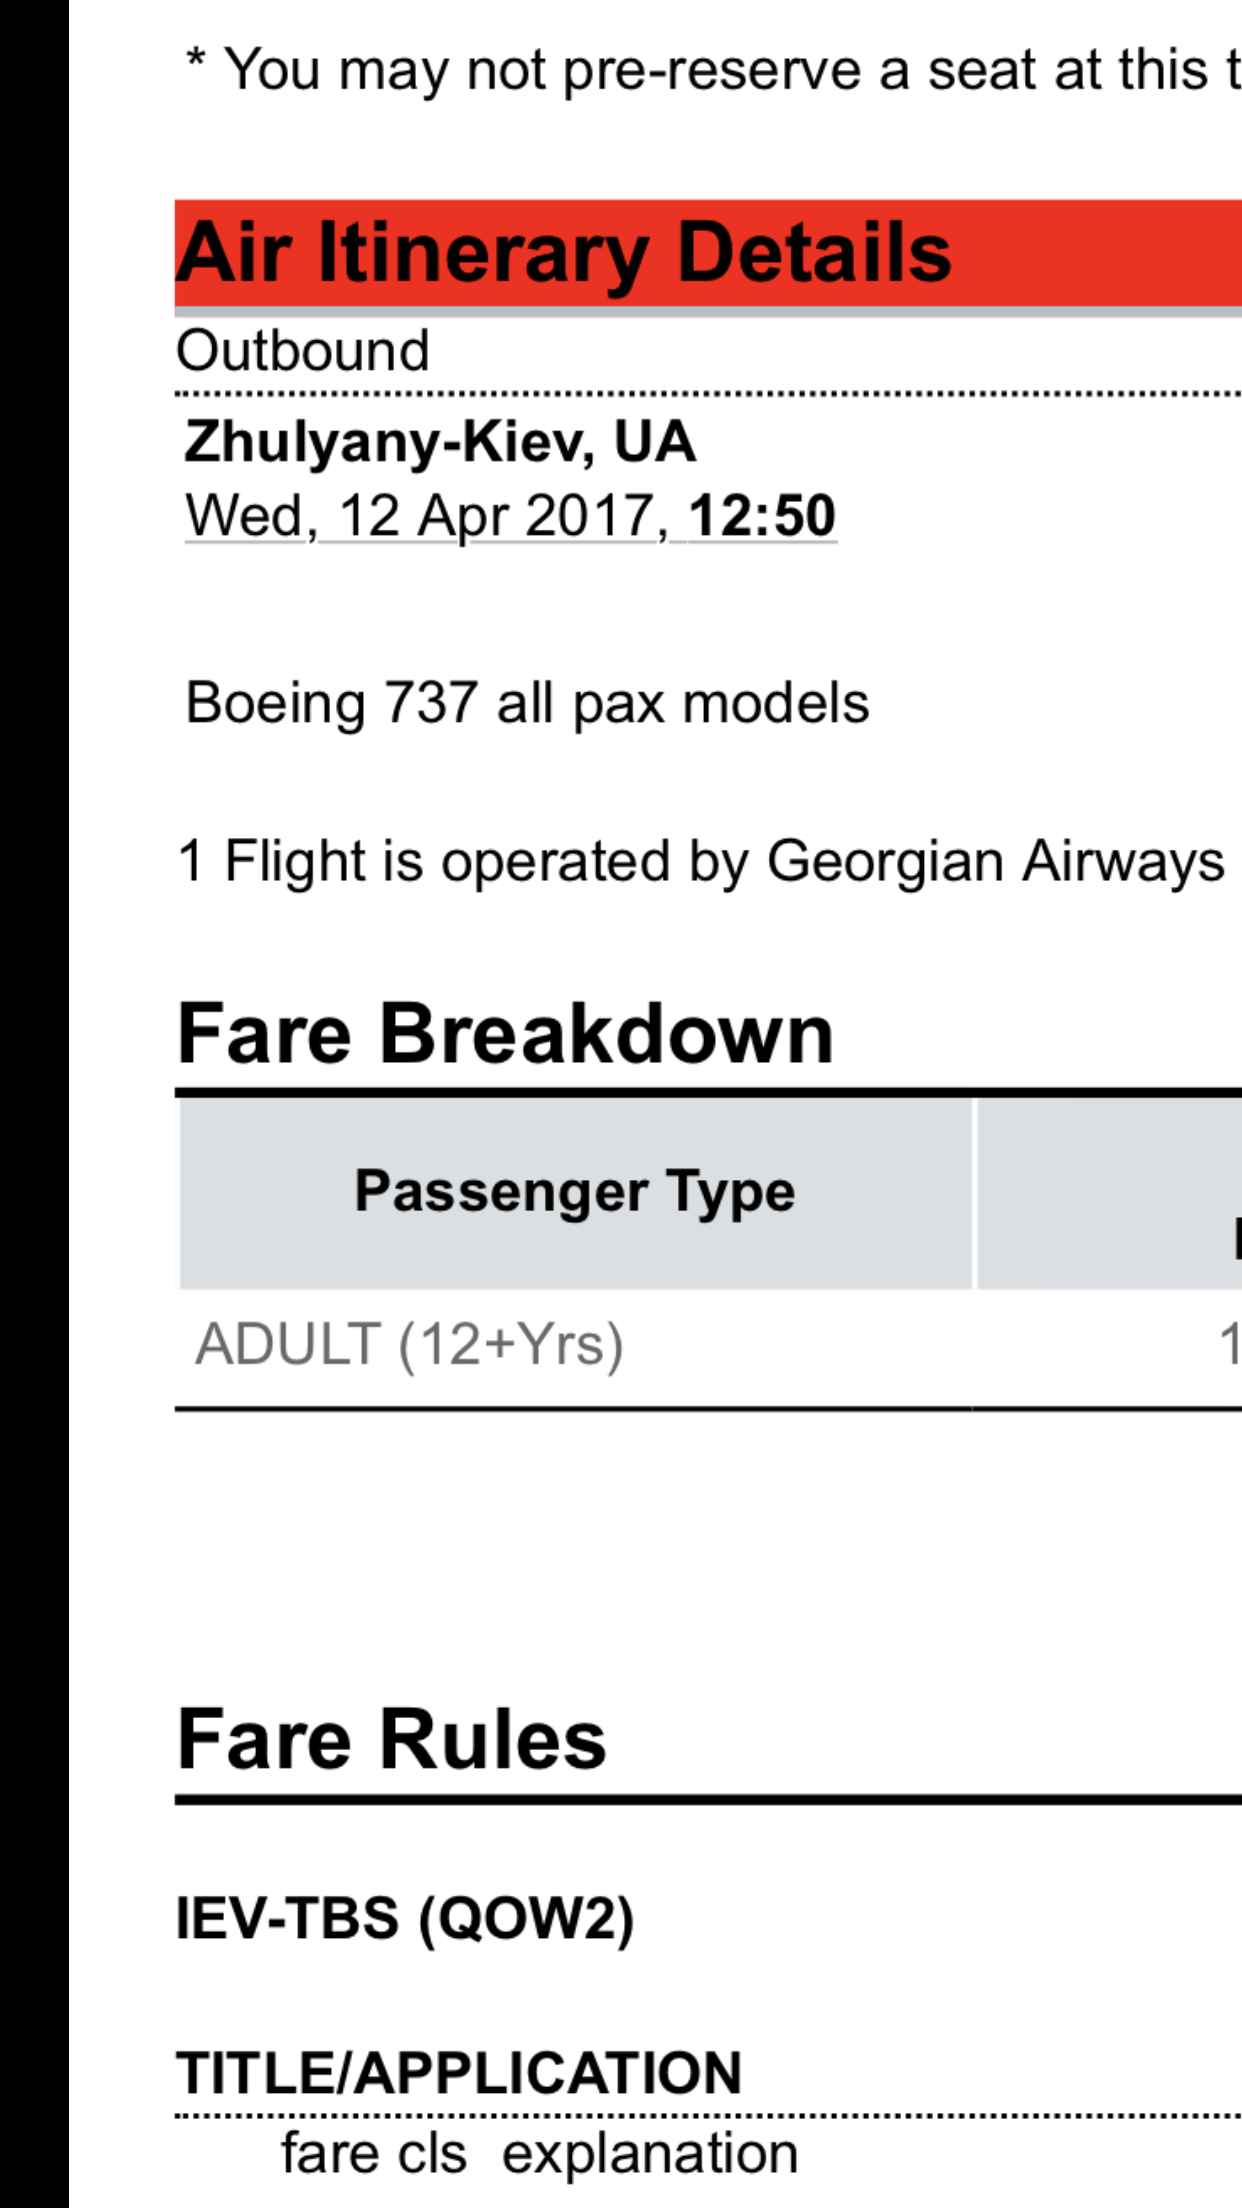Image resolution: width=1242 pixels, height=2208 pixels.
Task: Tap the Wed, 12 Apr 2017 date link
Action: pos(426,516)
